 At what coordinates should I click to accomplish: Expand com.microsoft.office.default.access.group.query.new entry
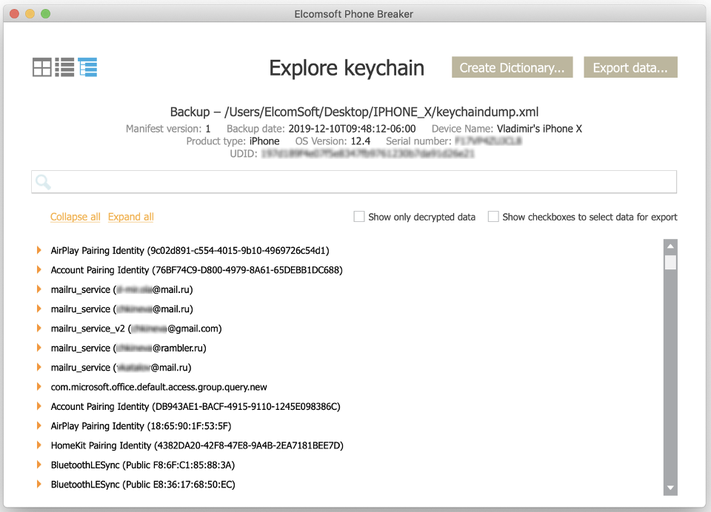point(38,387)
